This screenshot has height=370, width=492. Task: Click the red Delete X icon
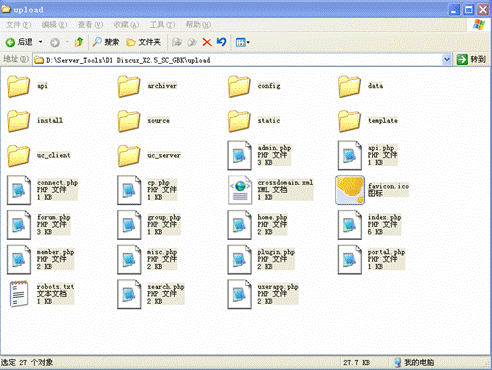(207, 42)
